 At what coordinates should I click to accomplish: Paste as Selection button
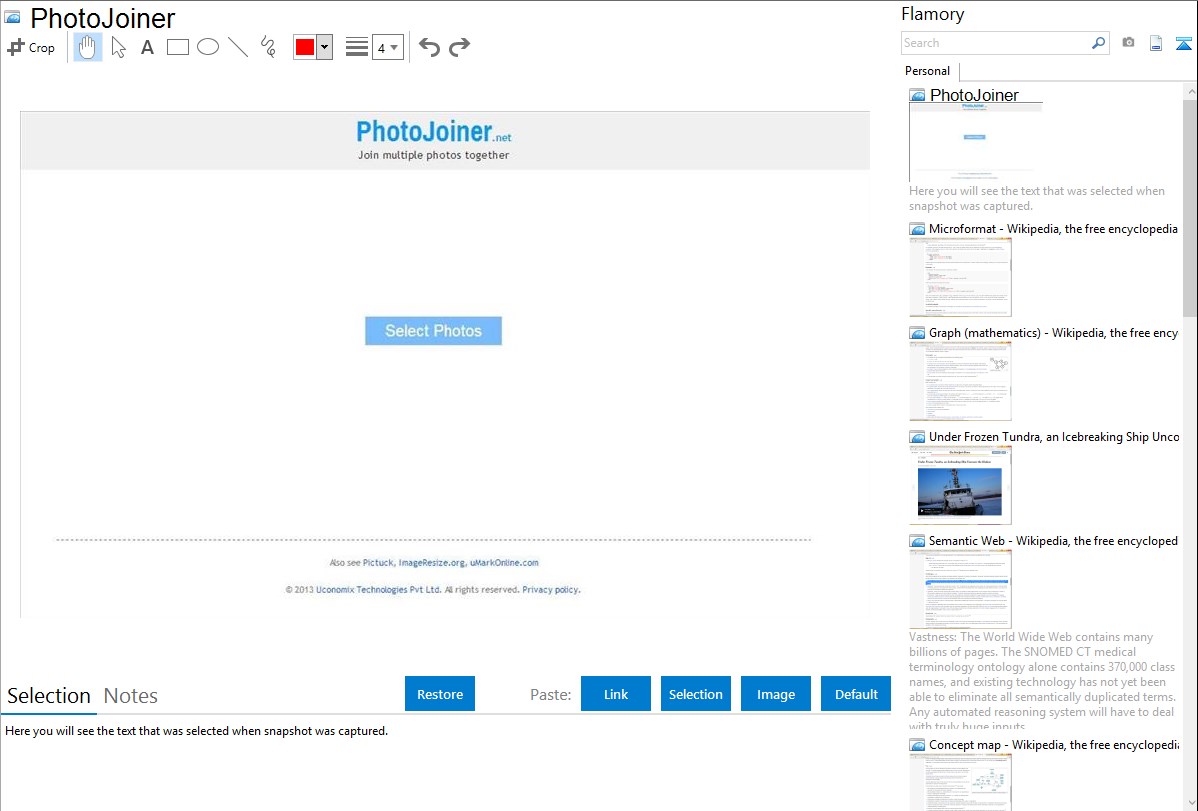coord(695,694)
